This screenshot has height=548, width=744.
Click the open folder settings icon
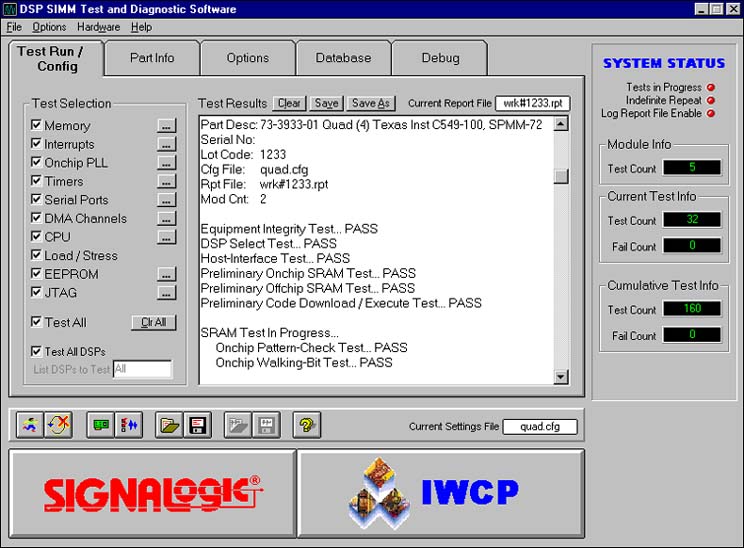coord(169,425)
